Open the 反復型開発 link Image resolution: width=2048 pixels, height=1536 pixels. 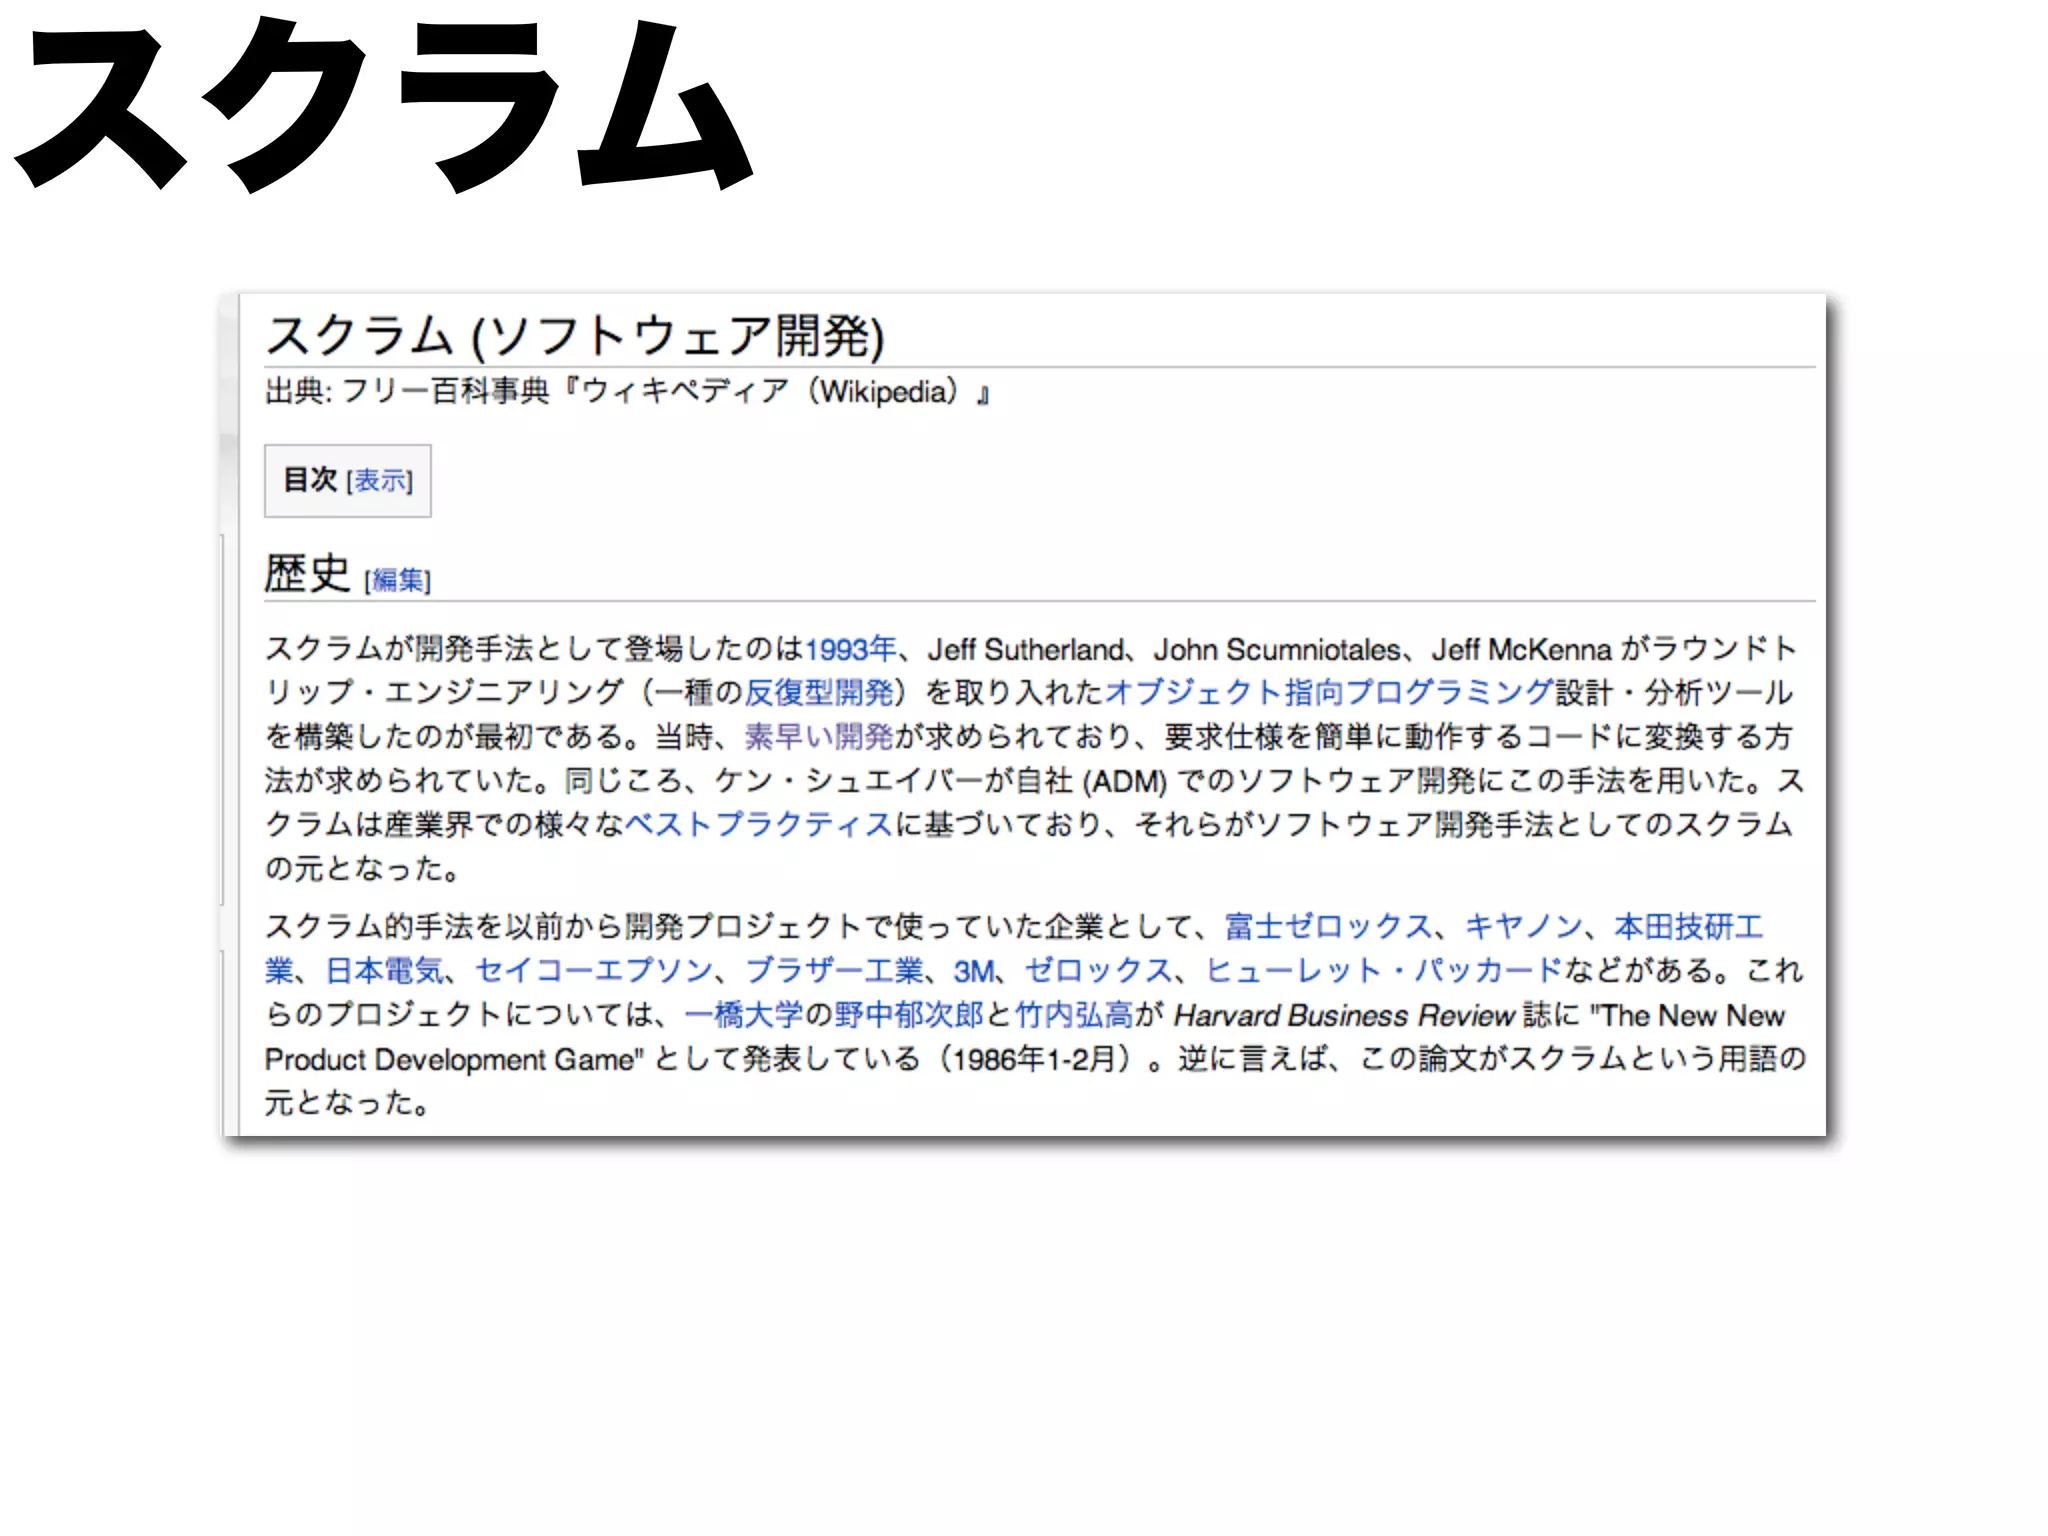click(819, 692)
